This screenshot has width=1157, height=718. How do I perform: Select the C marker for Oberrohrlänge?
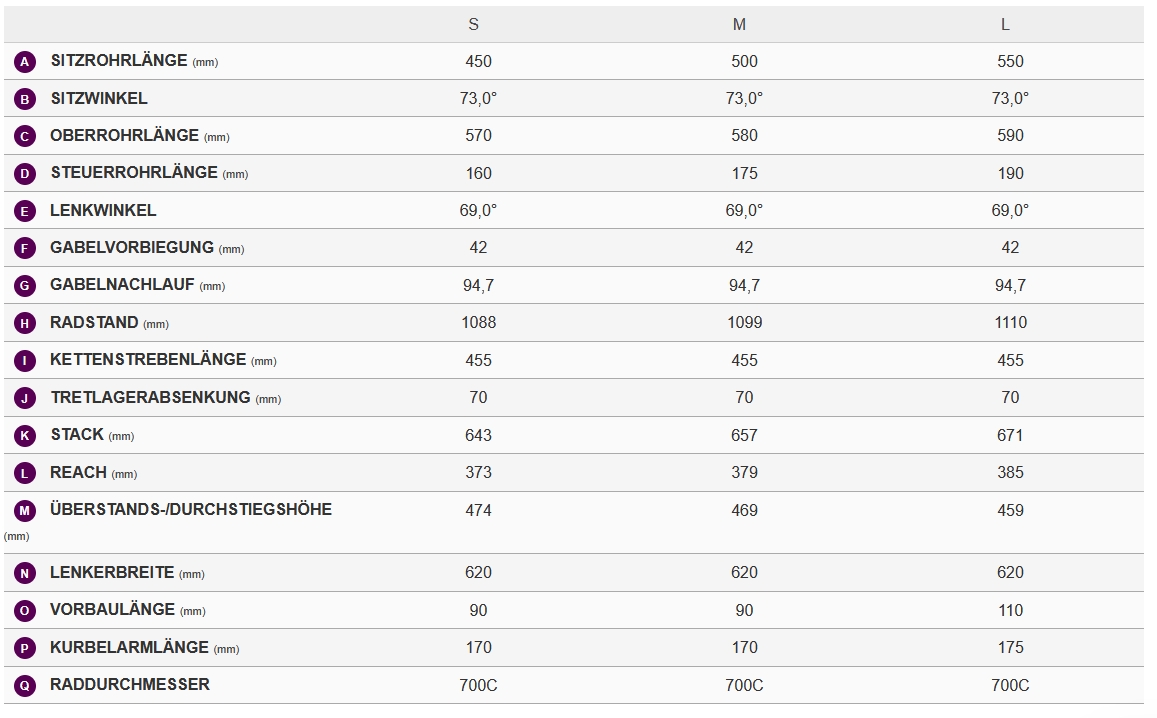[x=25, y=137]
